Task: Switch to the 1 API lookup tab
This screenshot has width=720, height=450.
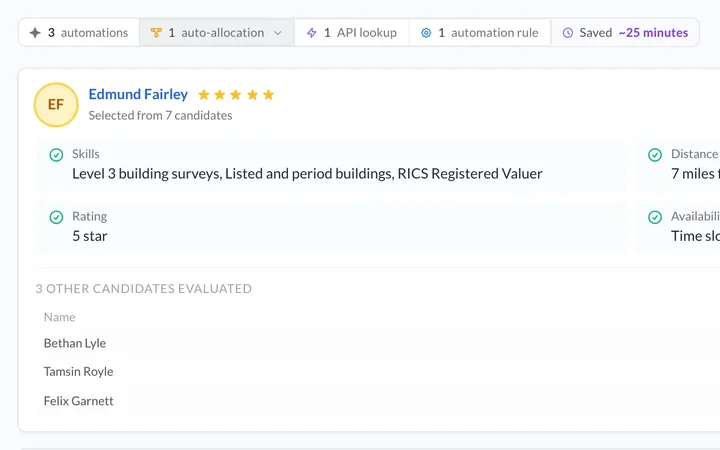Action: point(352,33)
